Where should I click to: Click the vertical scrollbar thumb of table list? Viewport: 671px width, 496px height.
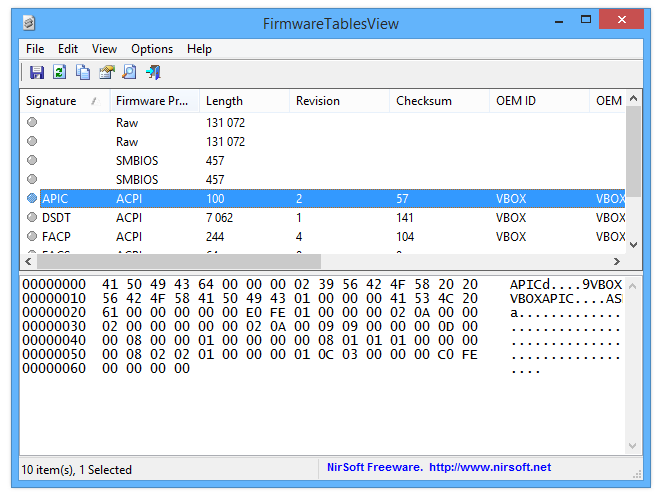click(634, 151)
